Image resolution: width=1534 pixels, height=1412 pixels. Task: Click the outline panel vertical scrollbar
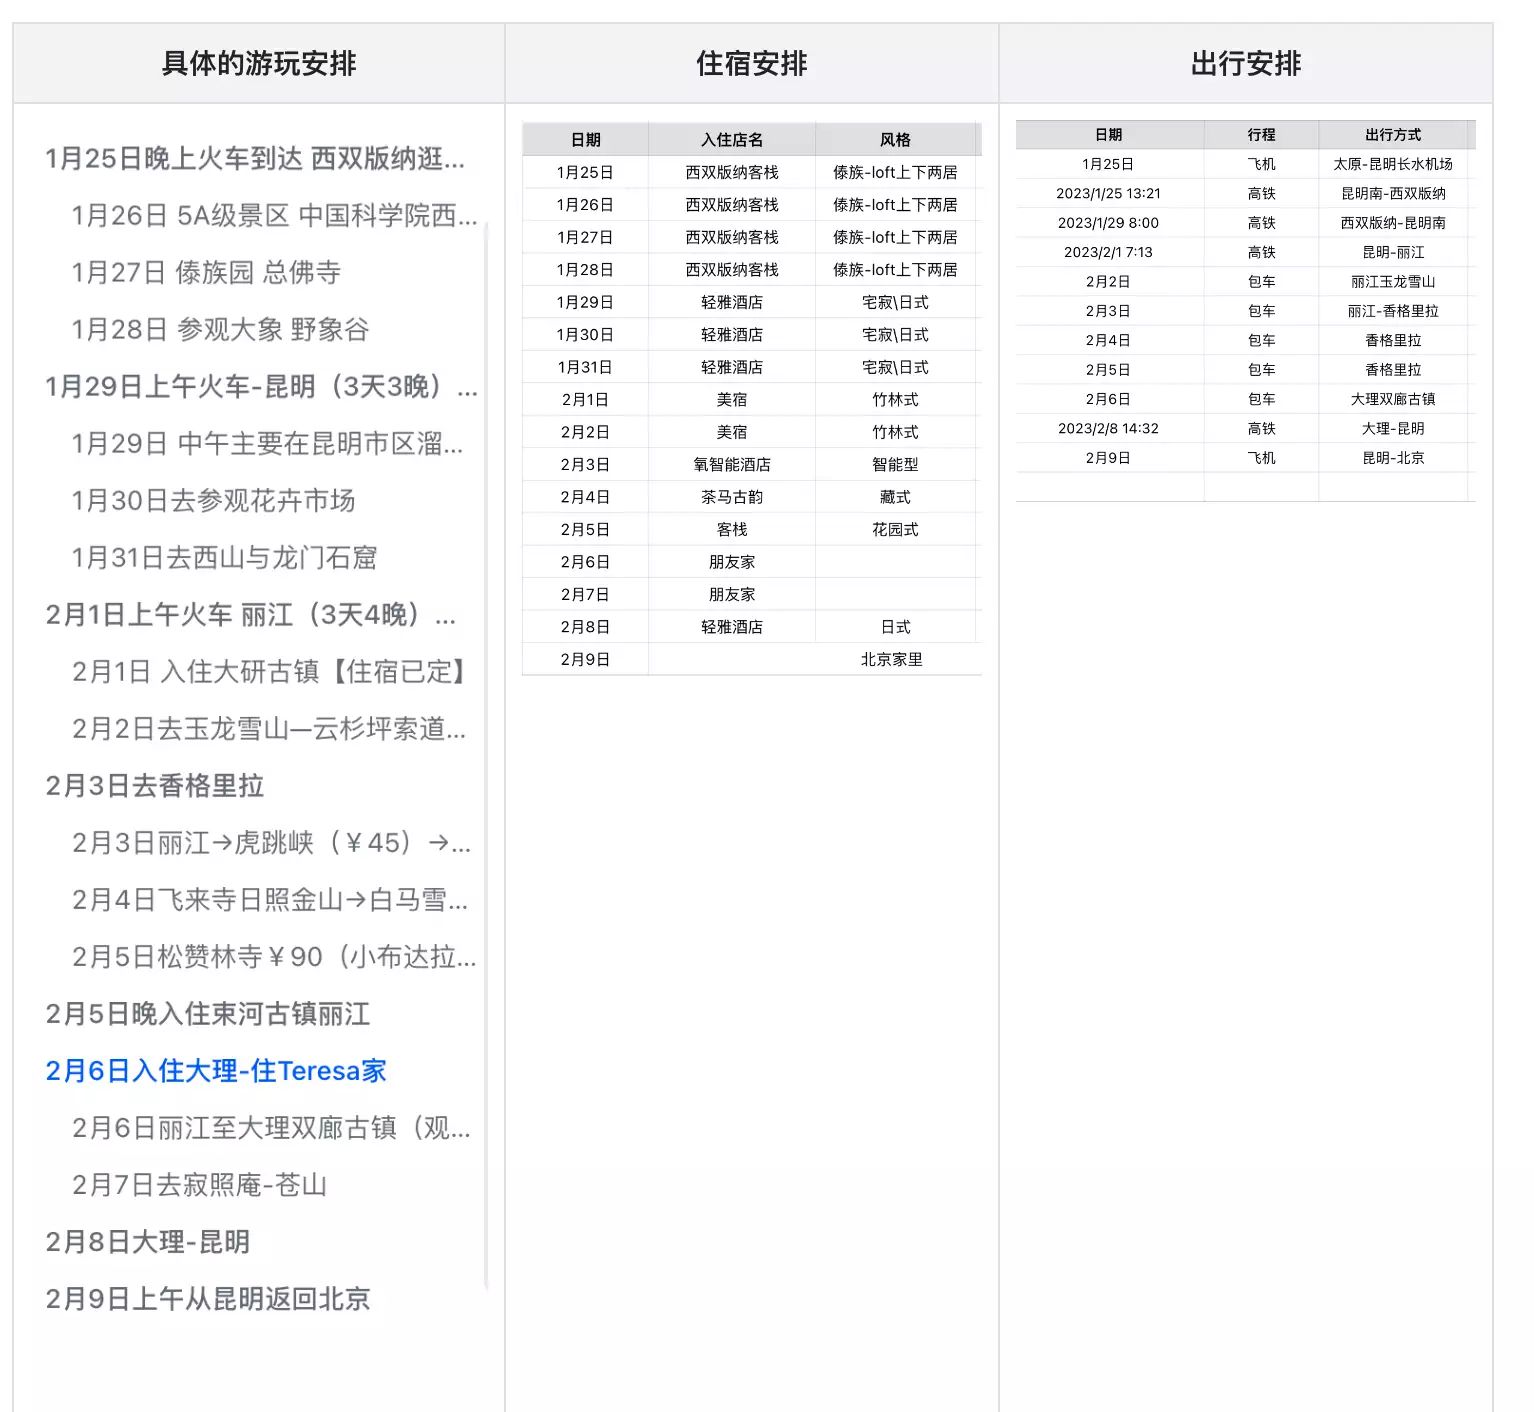[x=487, y=755]
